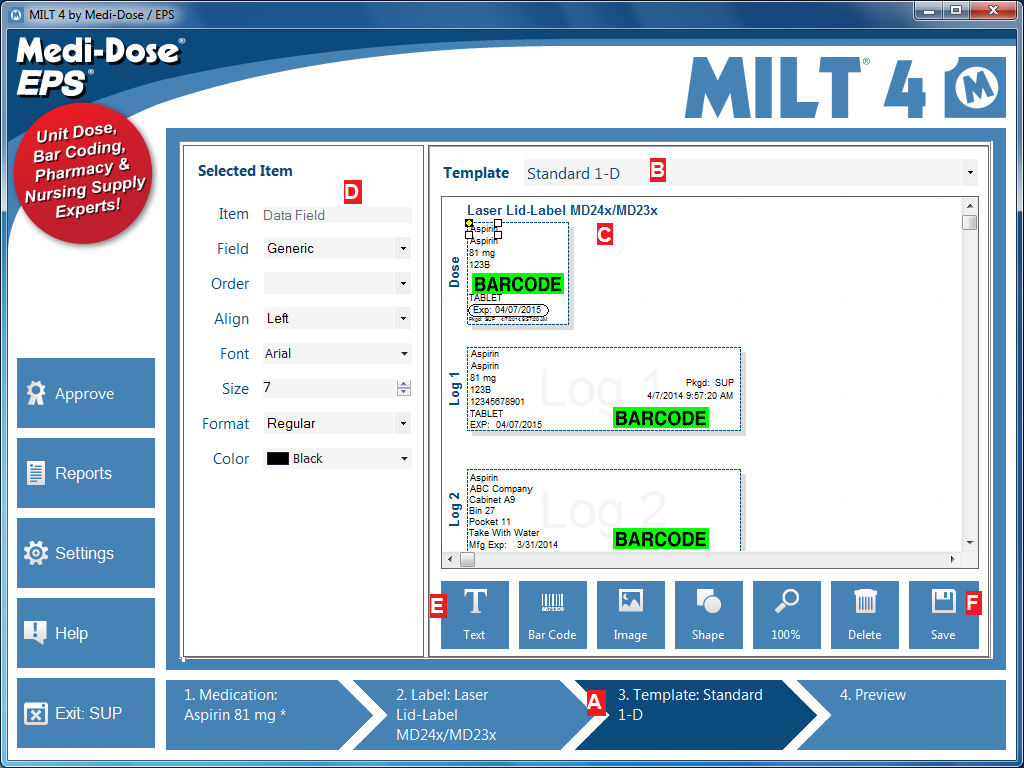Screen dimensions: 1024x768
Task: Select "TABLET" in the Log 1 label
Action: [487, 413]
